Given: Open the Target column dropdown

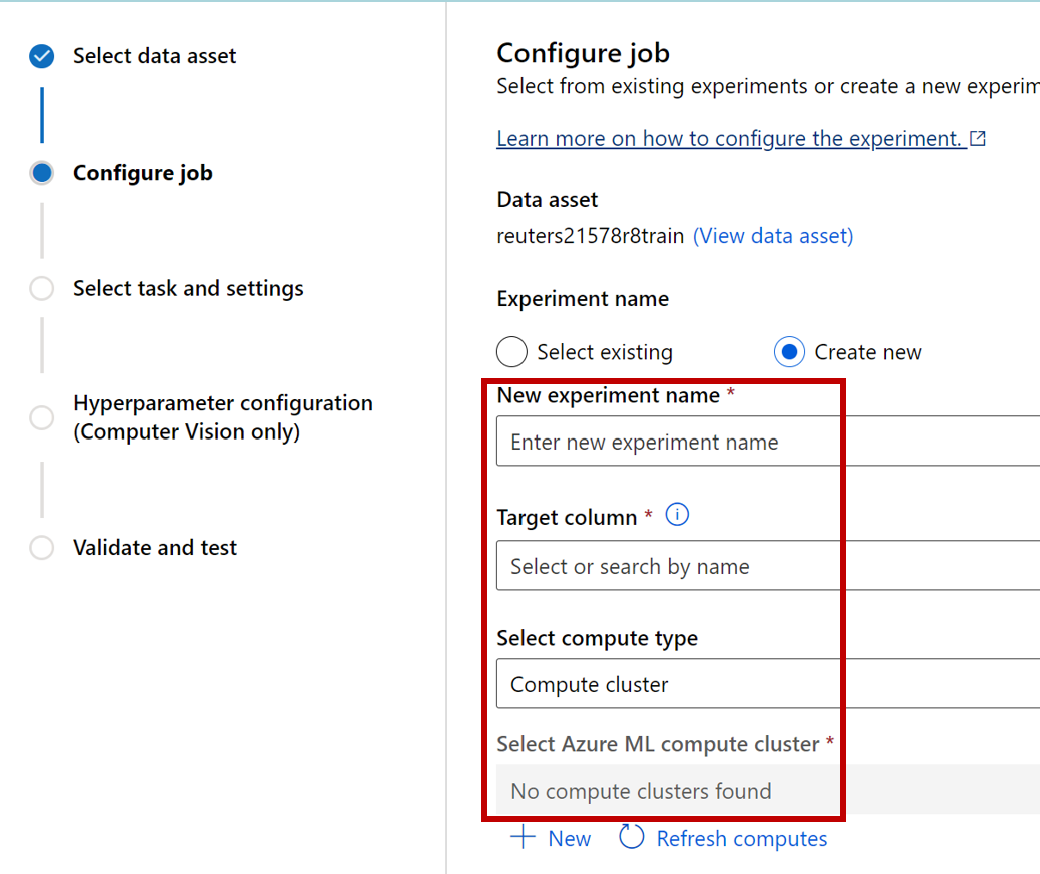Looking at the screenshot, I should point(768,566).
